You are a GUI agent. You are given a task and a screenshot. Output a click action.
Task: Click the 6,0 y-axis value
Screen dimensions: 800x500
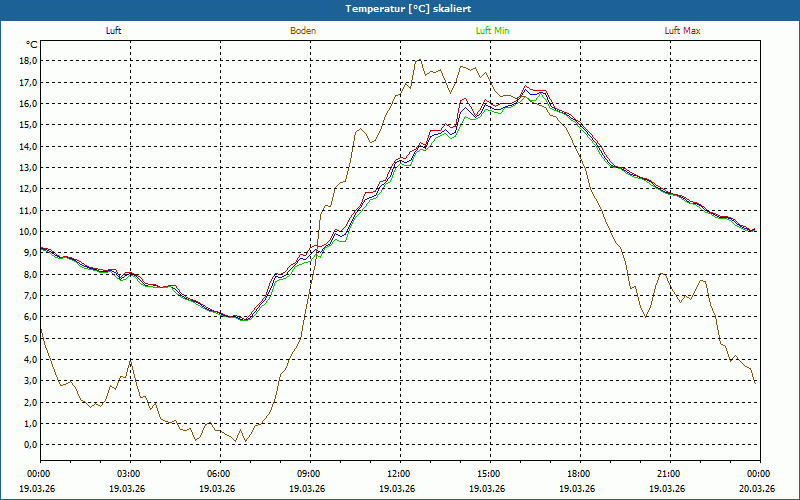[x=31, y=317]
